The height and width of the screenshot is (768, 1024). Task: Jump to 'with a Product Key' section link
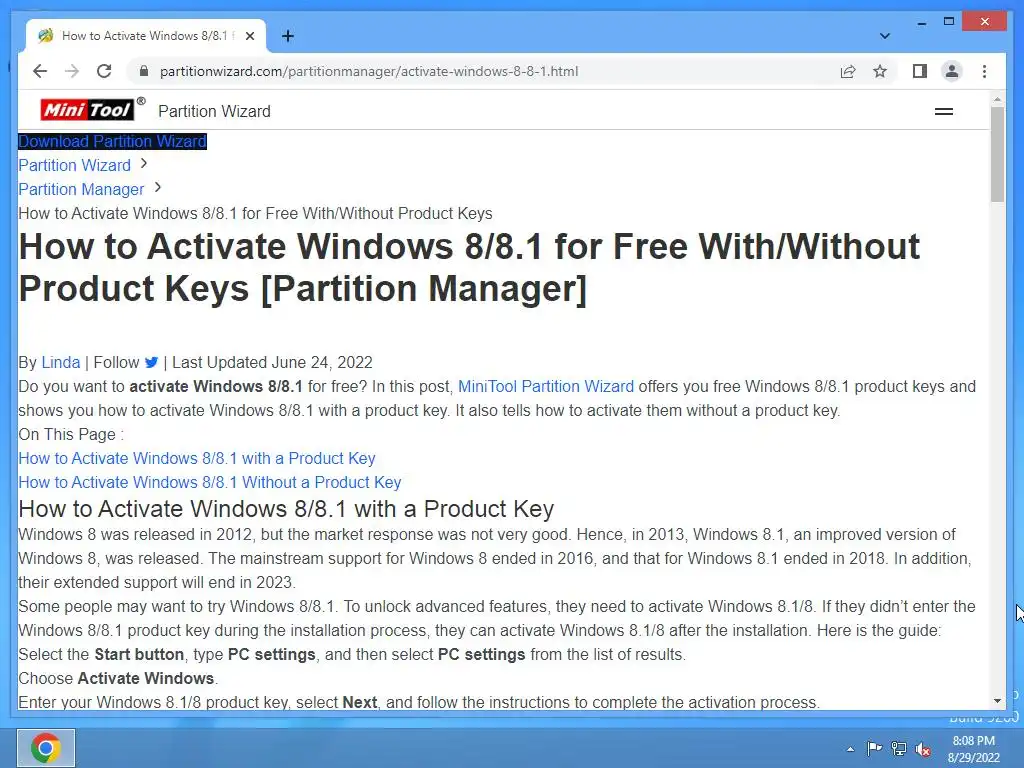tap(197, 458)
